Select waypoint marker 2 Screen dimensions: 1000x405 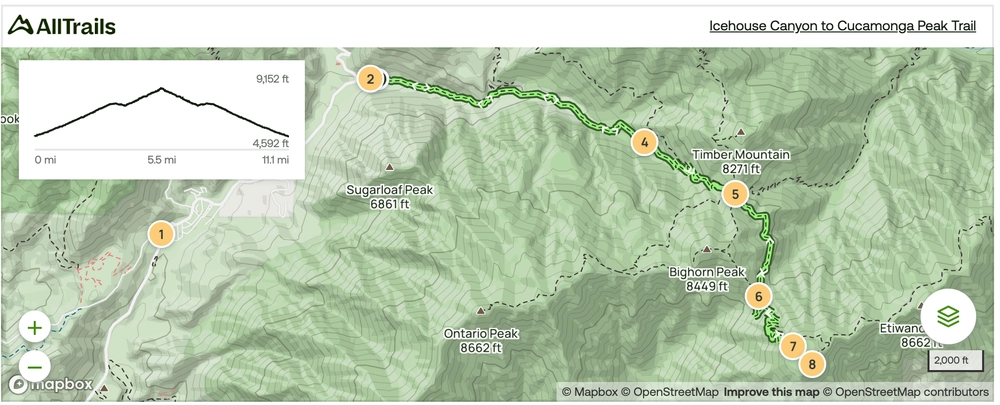pos(370,79)
